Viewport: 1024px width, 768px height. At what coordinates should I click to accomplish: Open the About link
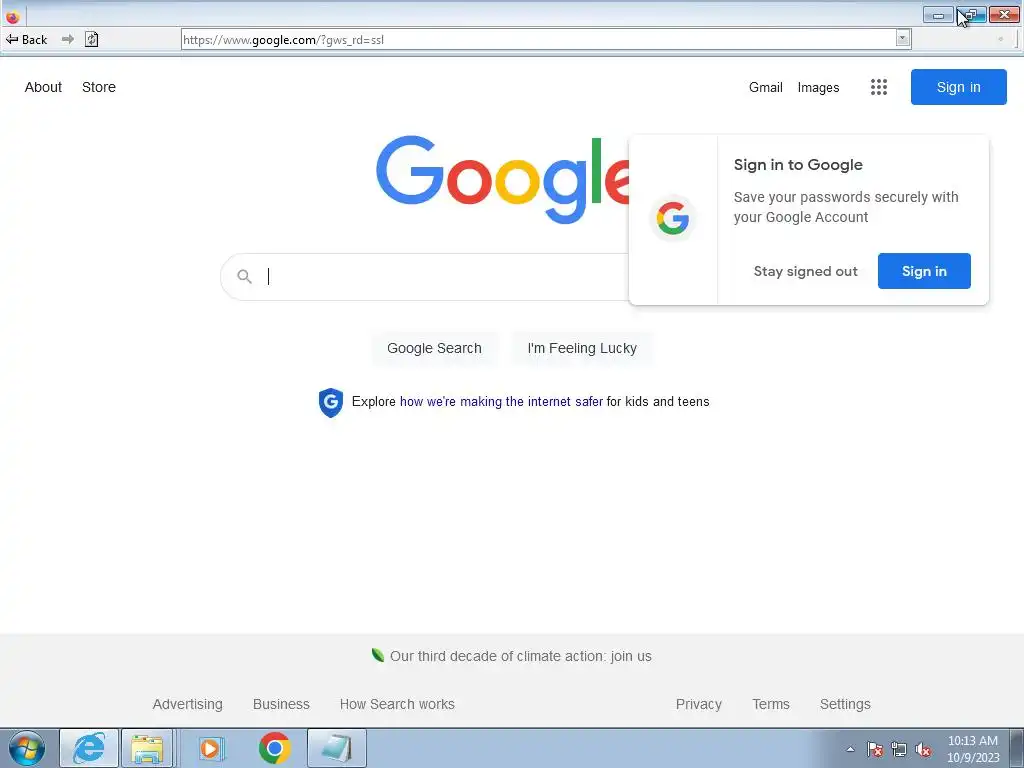(43, 87)
